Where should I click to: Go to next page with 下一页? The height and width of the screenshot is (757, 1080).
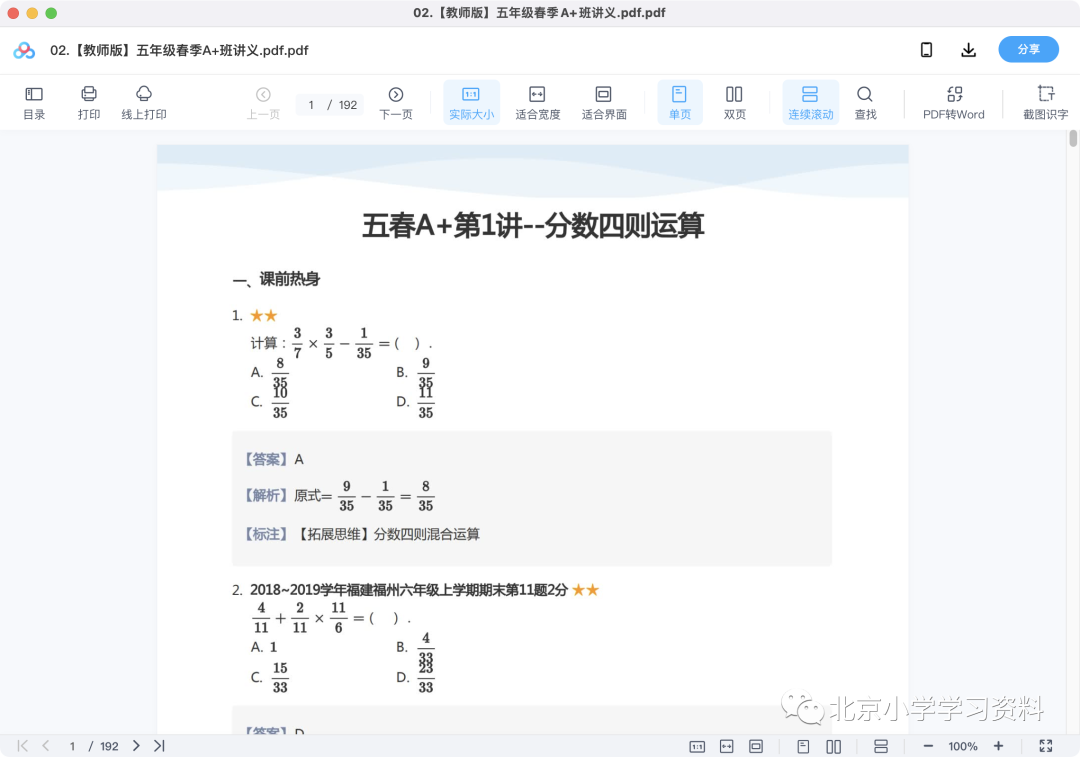[396, 103]
